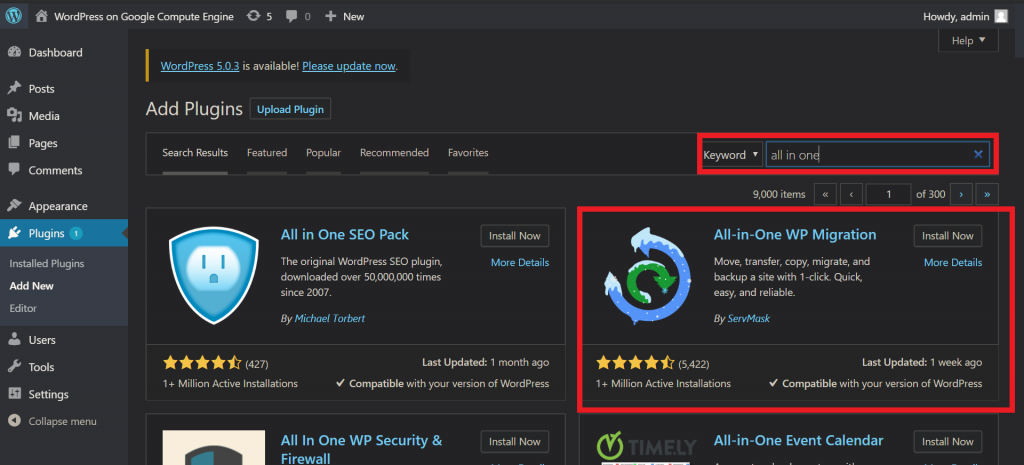
Task: Click the plus icon next to New
Action: coord(330,16)
